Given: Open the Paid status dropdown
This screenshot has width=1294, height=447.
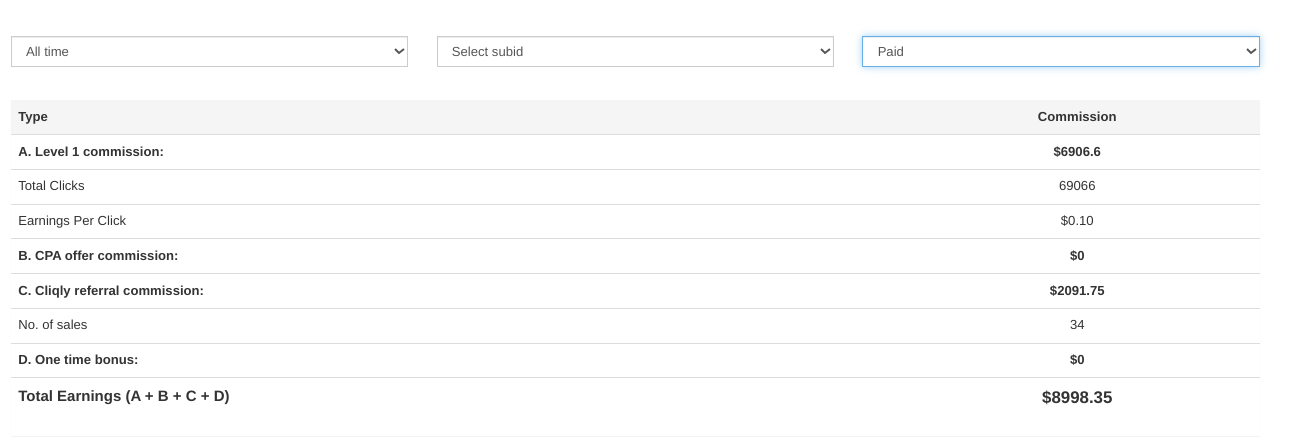Looking at the screenshot, I should (x=1061, y=51).
